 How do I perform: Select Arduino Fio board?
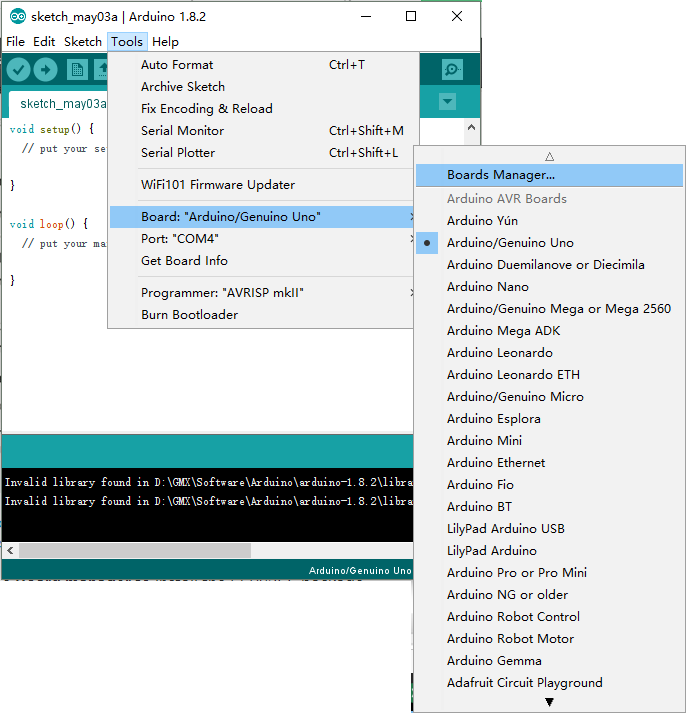[549, 485]
